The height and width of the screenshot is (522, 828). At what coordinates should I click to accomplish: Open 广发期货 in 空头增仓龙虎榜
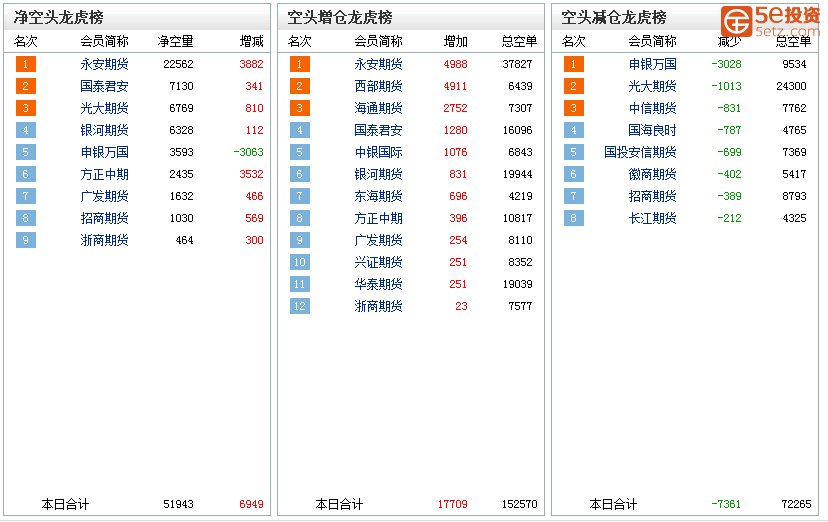(x=378, y=240)
